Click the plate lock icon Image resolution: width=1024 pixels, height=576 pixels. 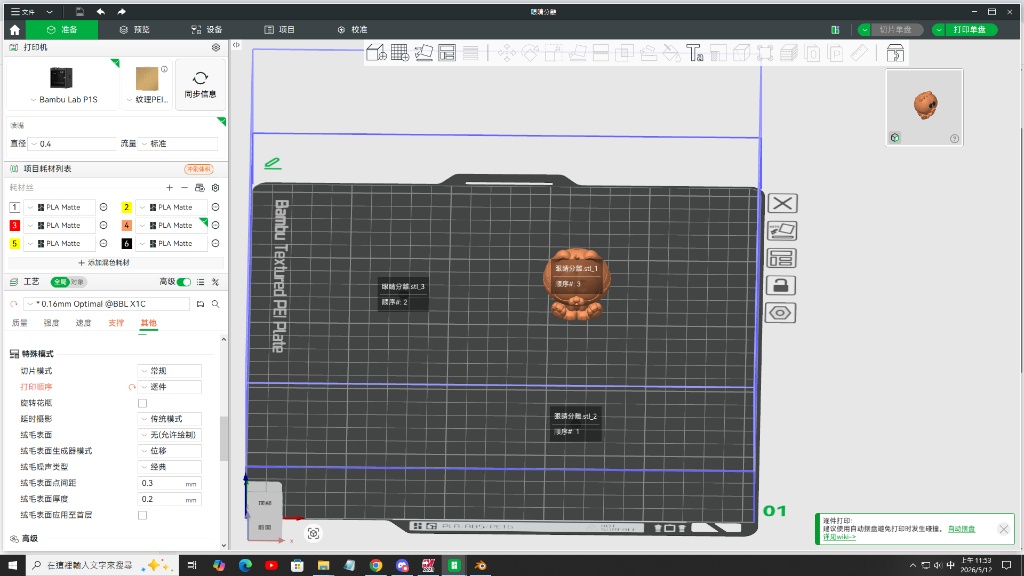click(x=781, y=285)
